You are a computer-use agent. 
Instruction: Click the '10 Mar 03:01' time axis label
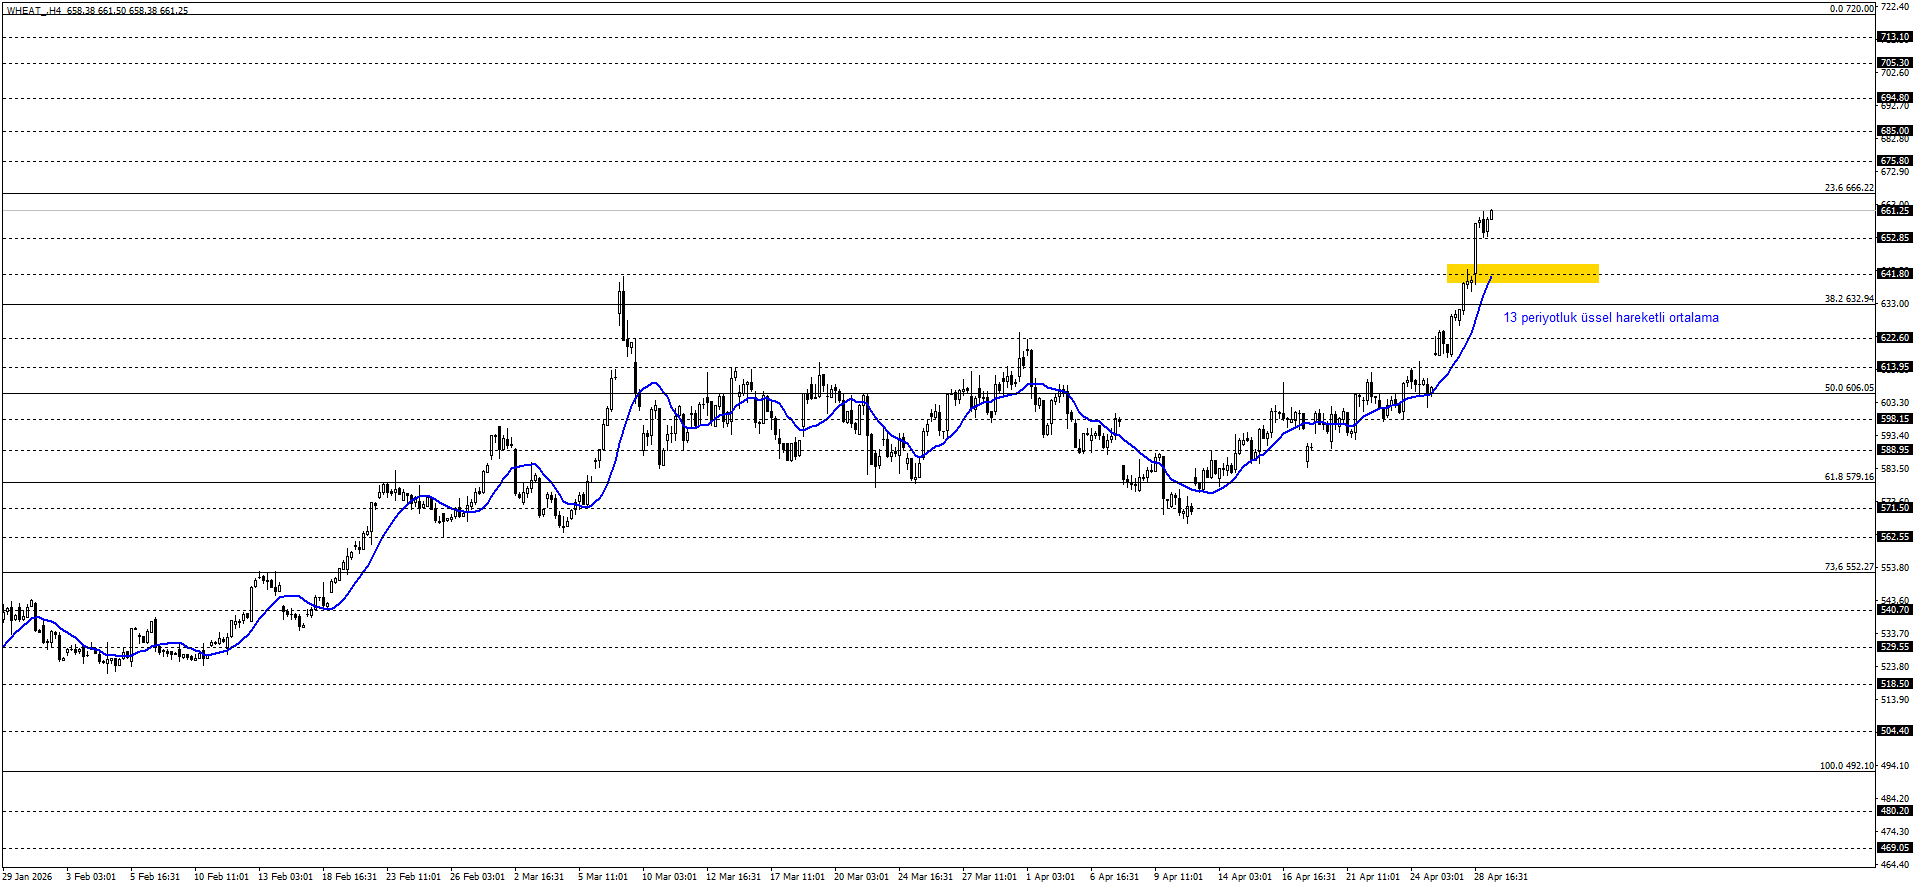point(669,877)
